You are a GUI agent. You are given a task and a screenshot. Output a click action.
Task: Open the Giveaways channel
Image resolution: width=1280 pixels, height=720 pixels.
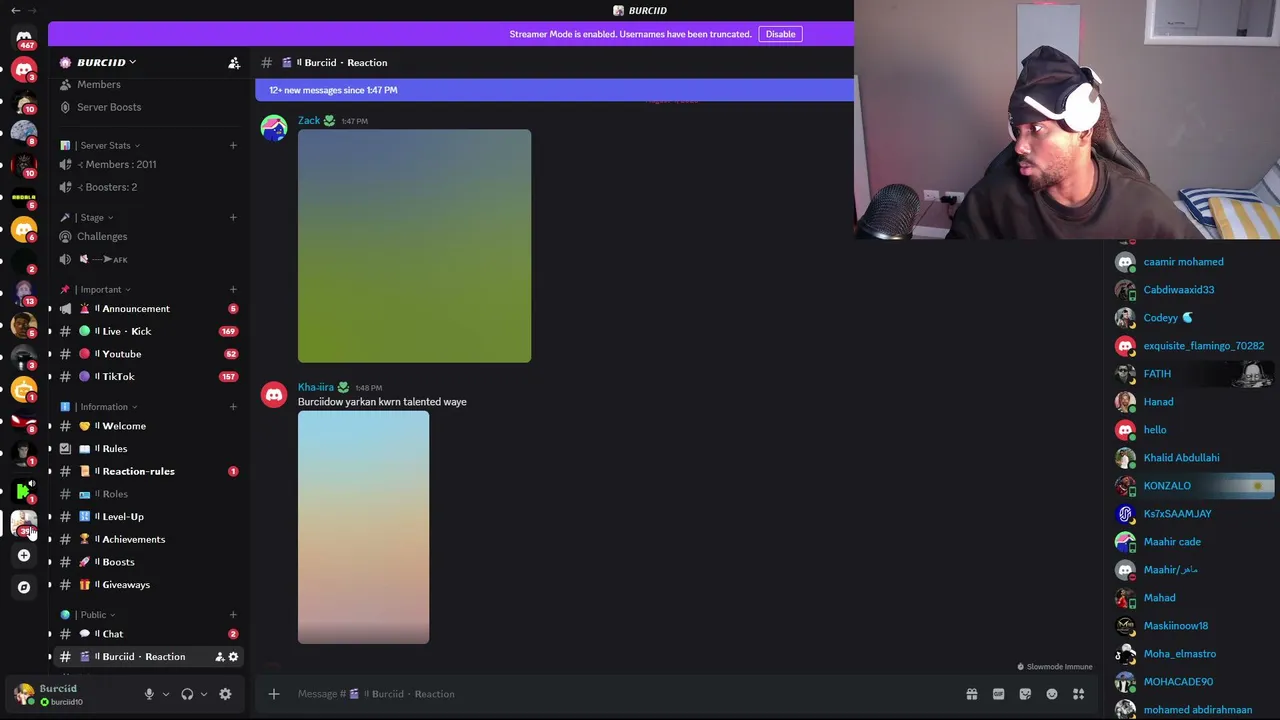click(x=148, y=585)
